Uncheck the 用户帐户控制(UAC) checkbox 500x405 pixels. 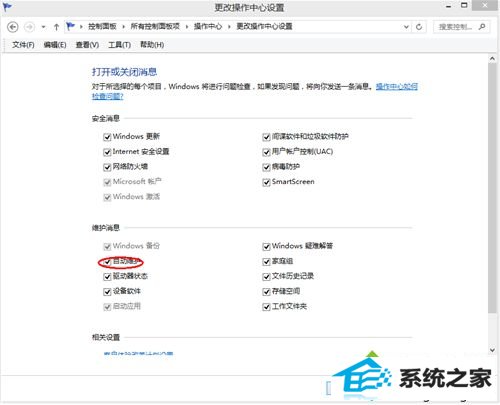point(266,152)
